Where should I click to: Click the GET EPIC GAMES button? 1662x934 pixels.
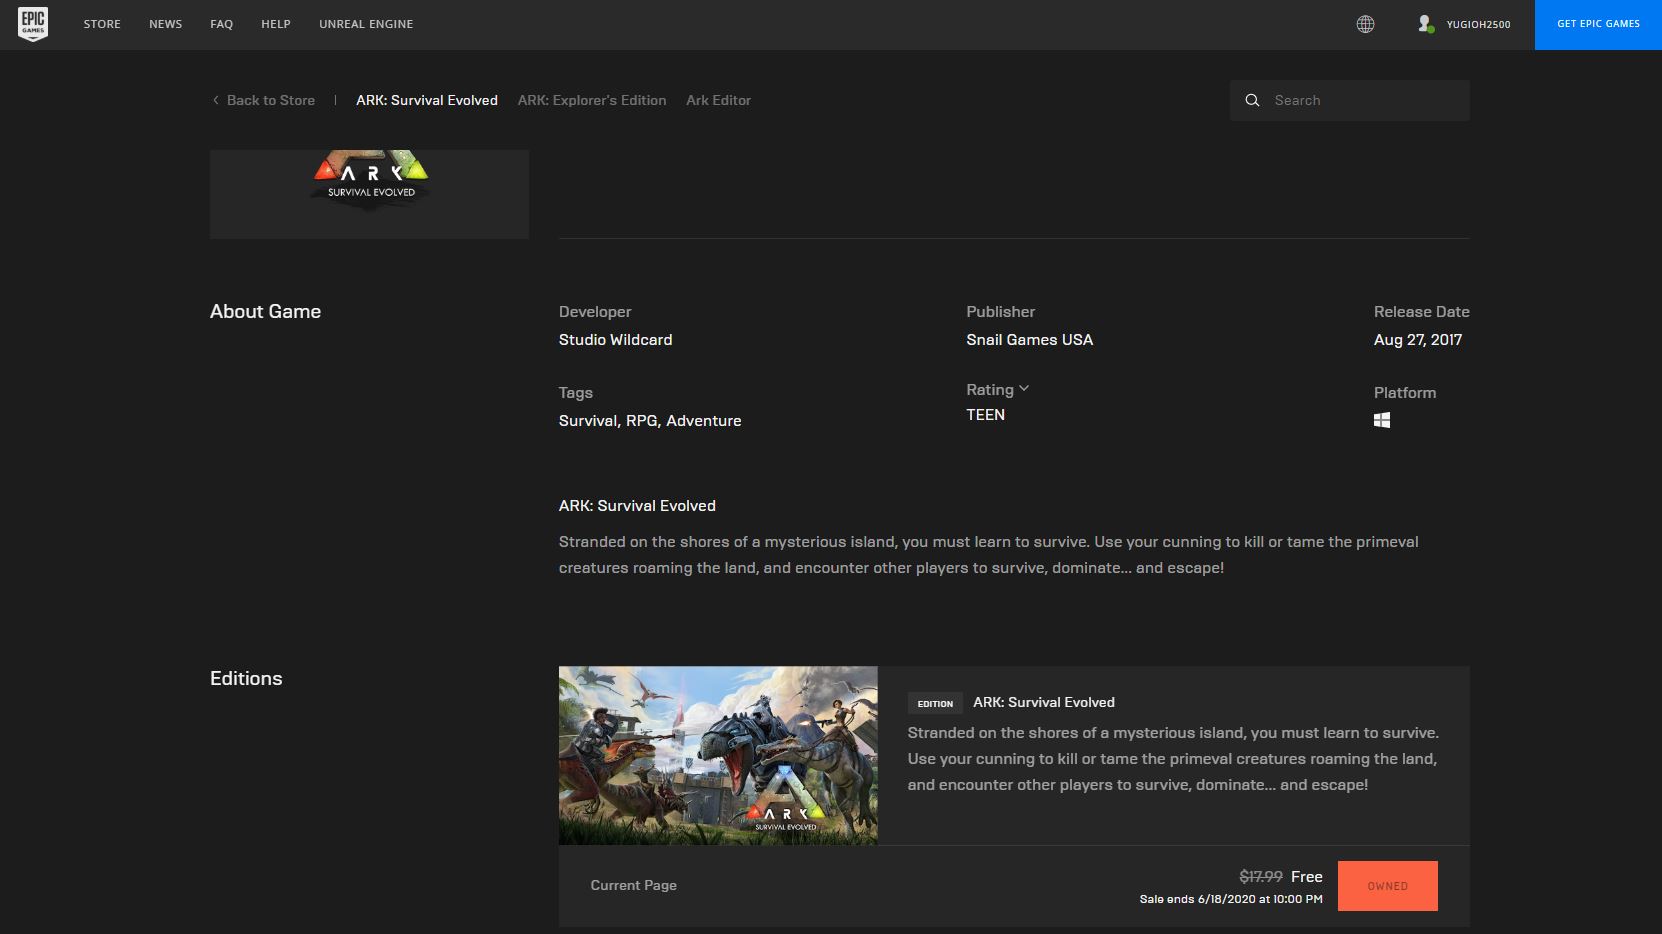(x=1598, y=24)
